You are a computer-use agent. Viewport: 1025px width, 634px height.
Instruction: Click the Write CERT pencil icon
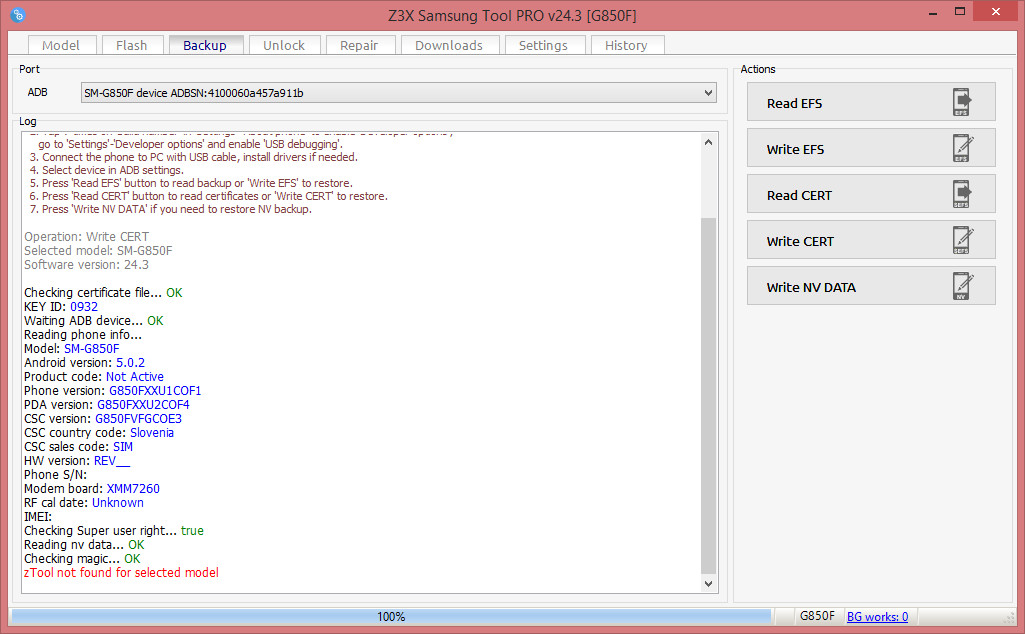(x=962, y=241)
